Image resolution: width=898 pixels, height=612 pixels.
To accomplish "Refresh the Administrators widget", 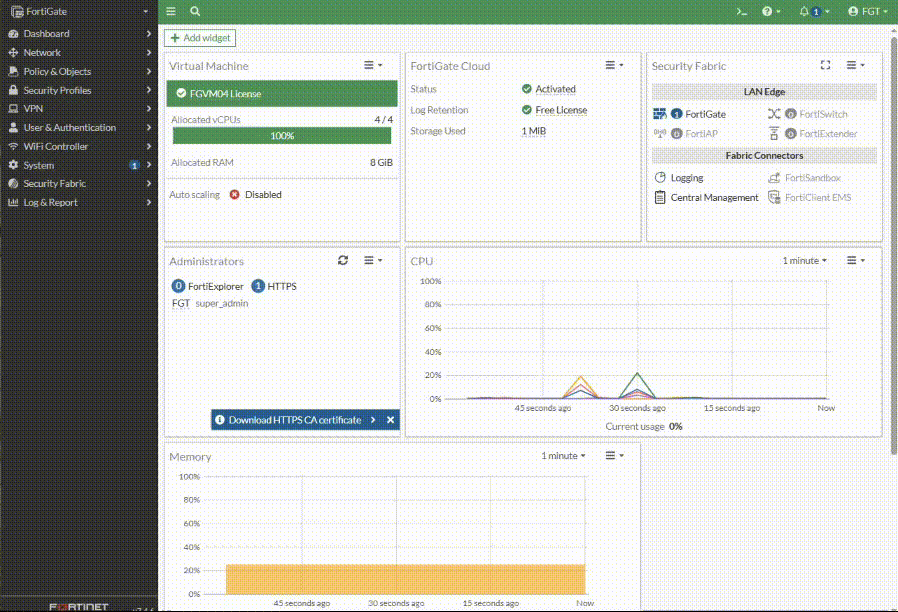I will (x=343, y=260).
